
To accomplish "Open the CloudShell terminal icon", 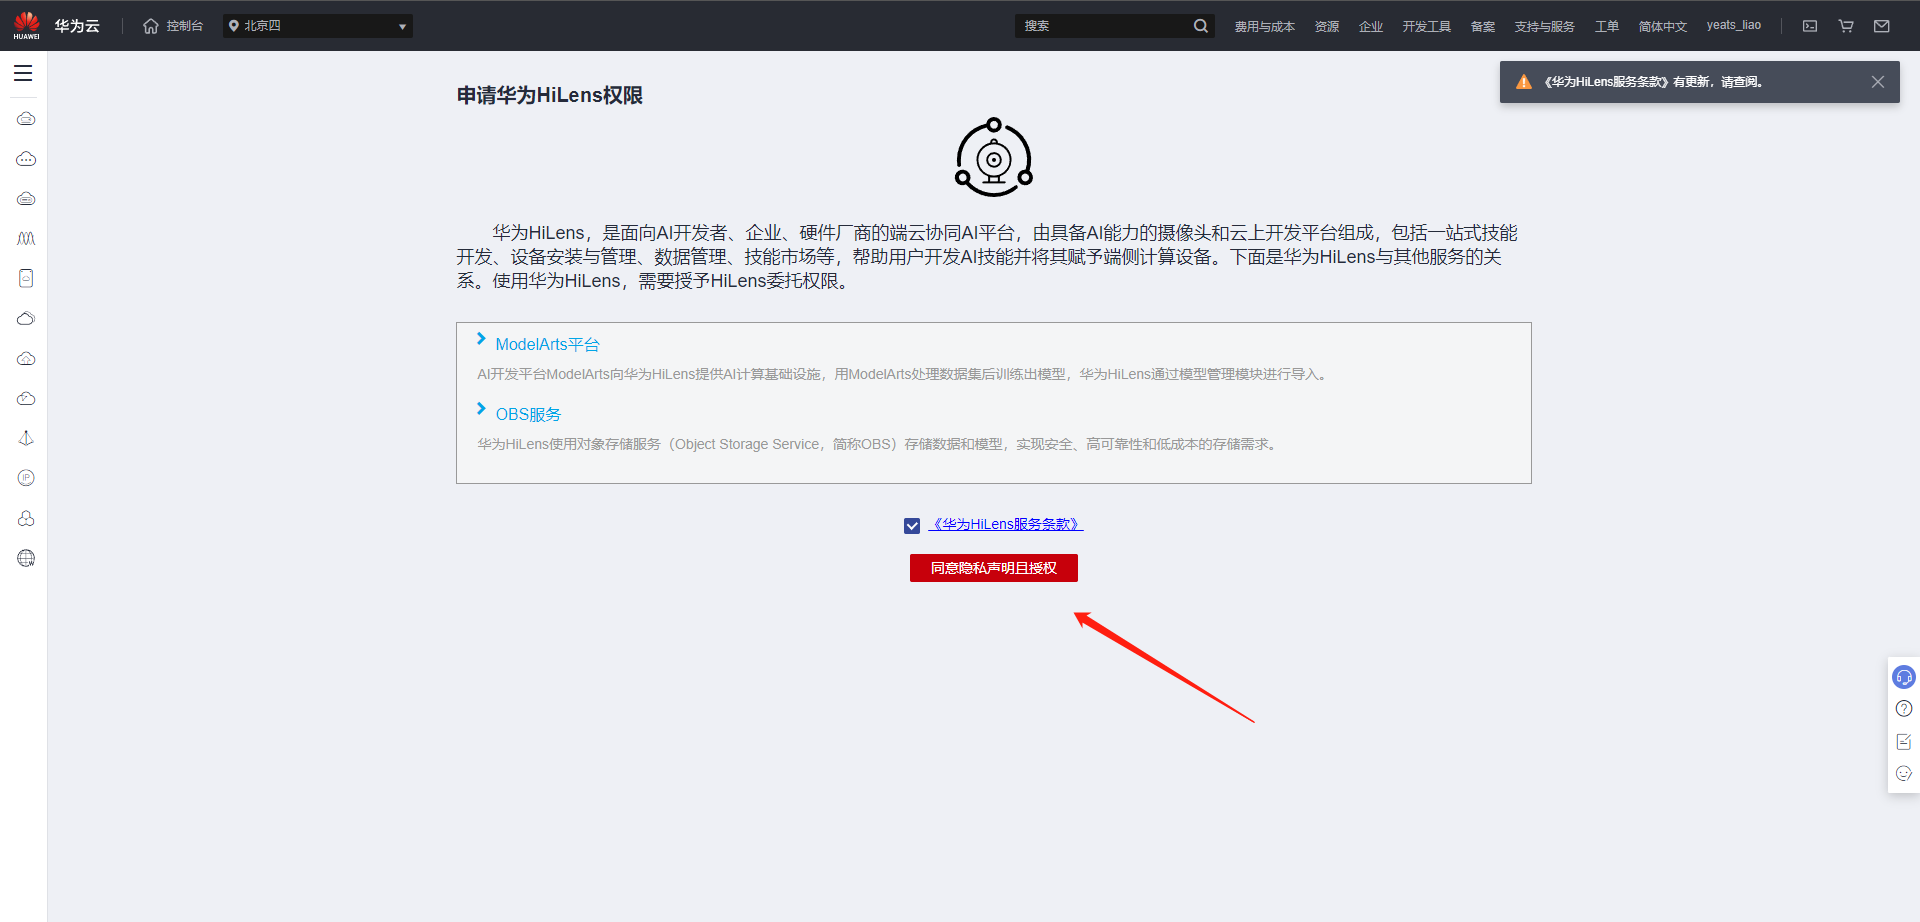I will pos(1810,26).
